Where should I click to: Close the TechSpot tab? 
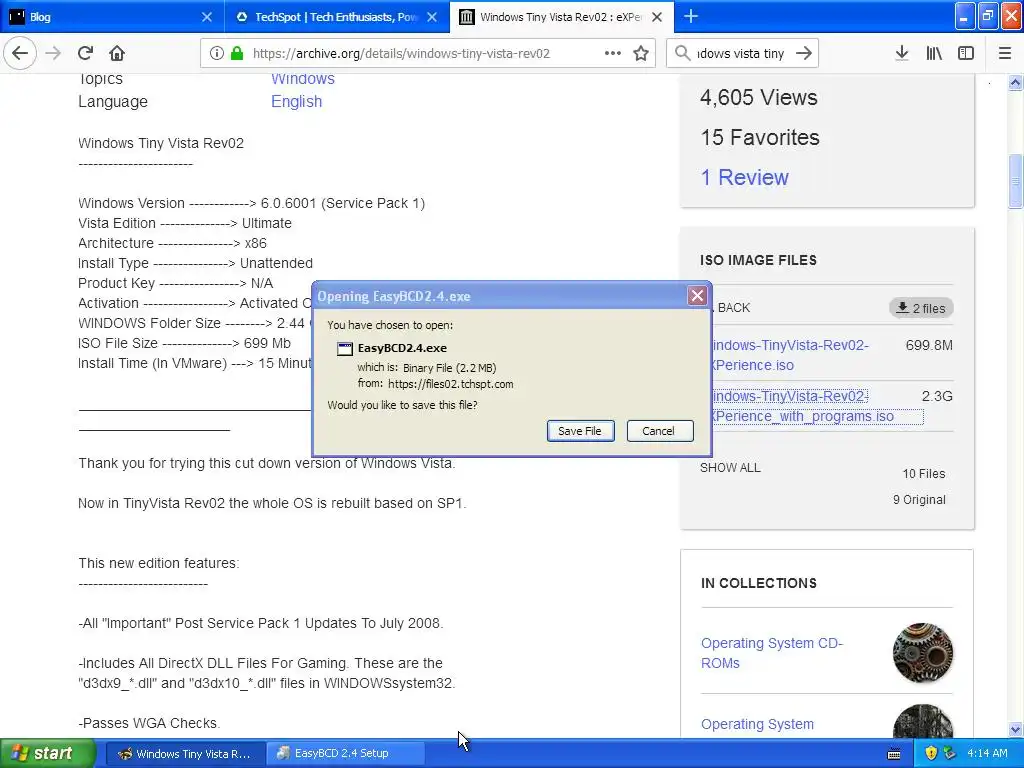[432, 17]
